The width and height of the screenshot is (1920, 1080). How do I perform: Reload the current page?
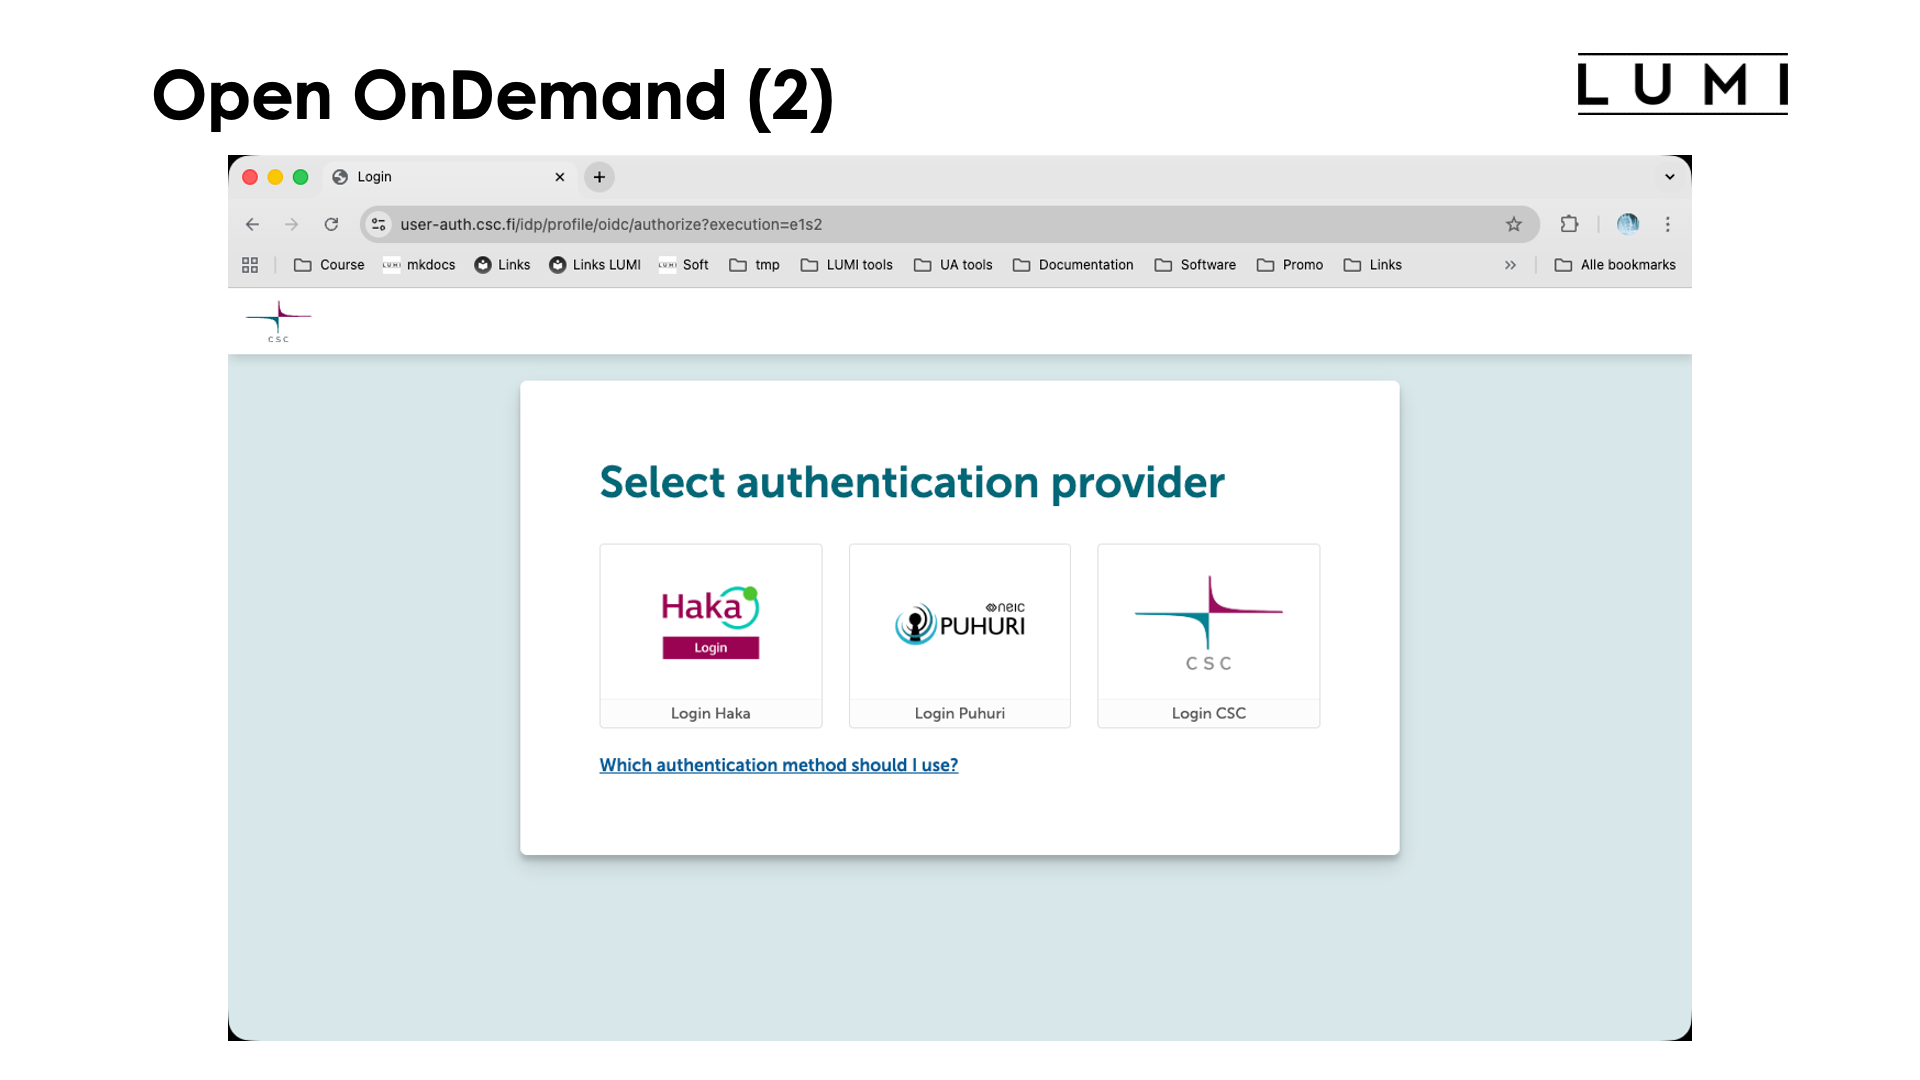[x=331, y=224]
